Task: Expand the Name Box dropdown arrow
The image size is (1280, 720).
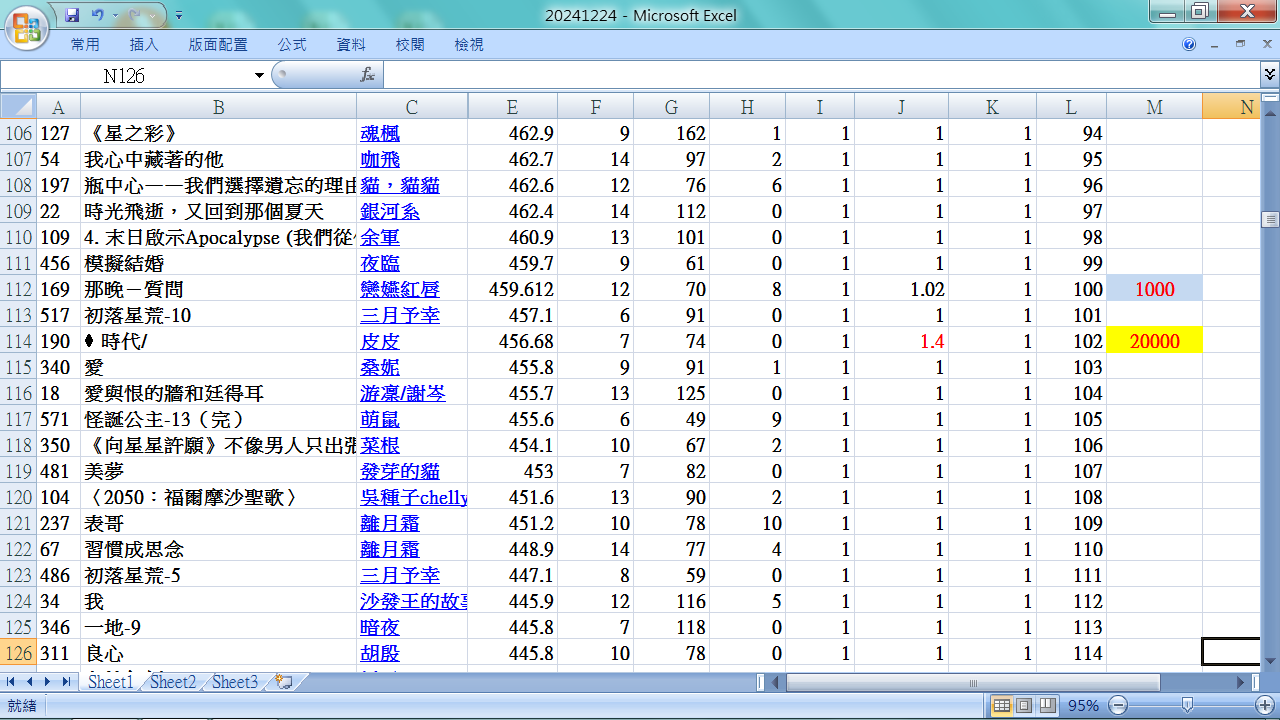Action: 260,75
